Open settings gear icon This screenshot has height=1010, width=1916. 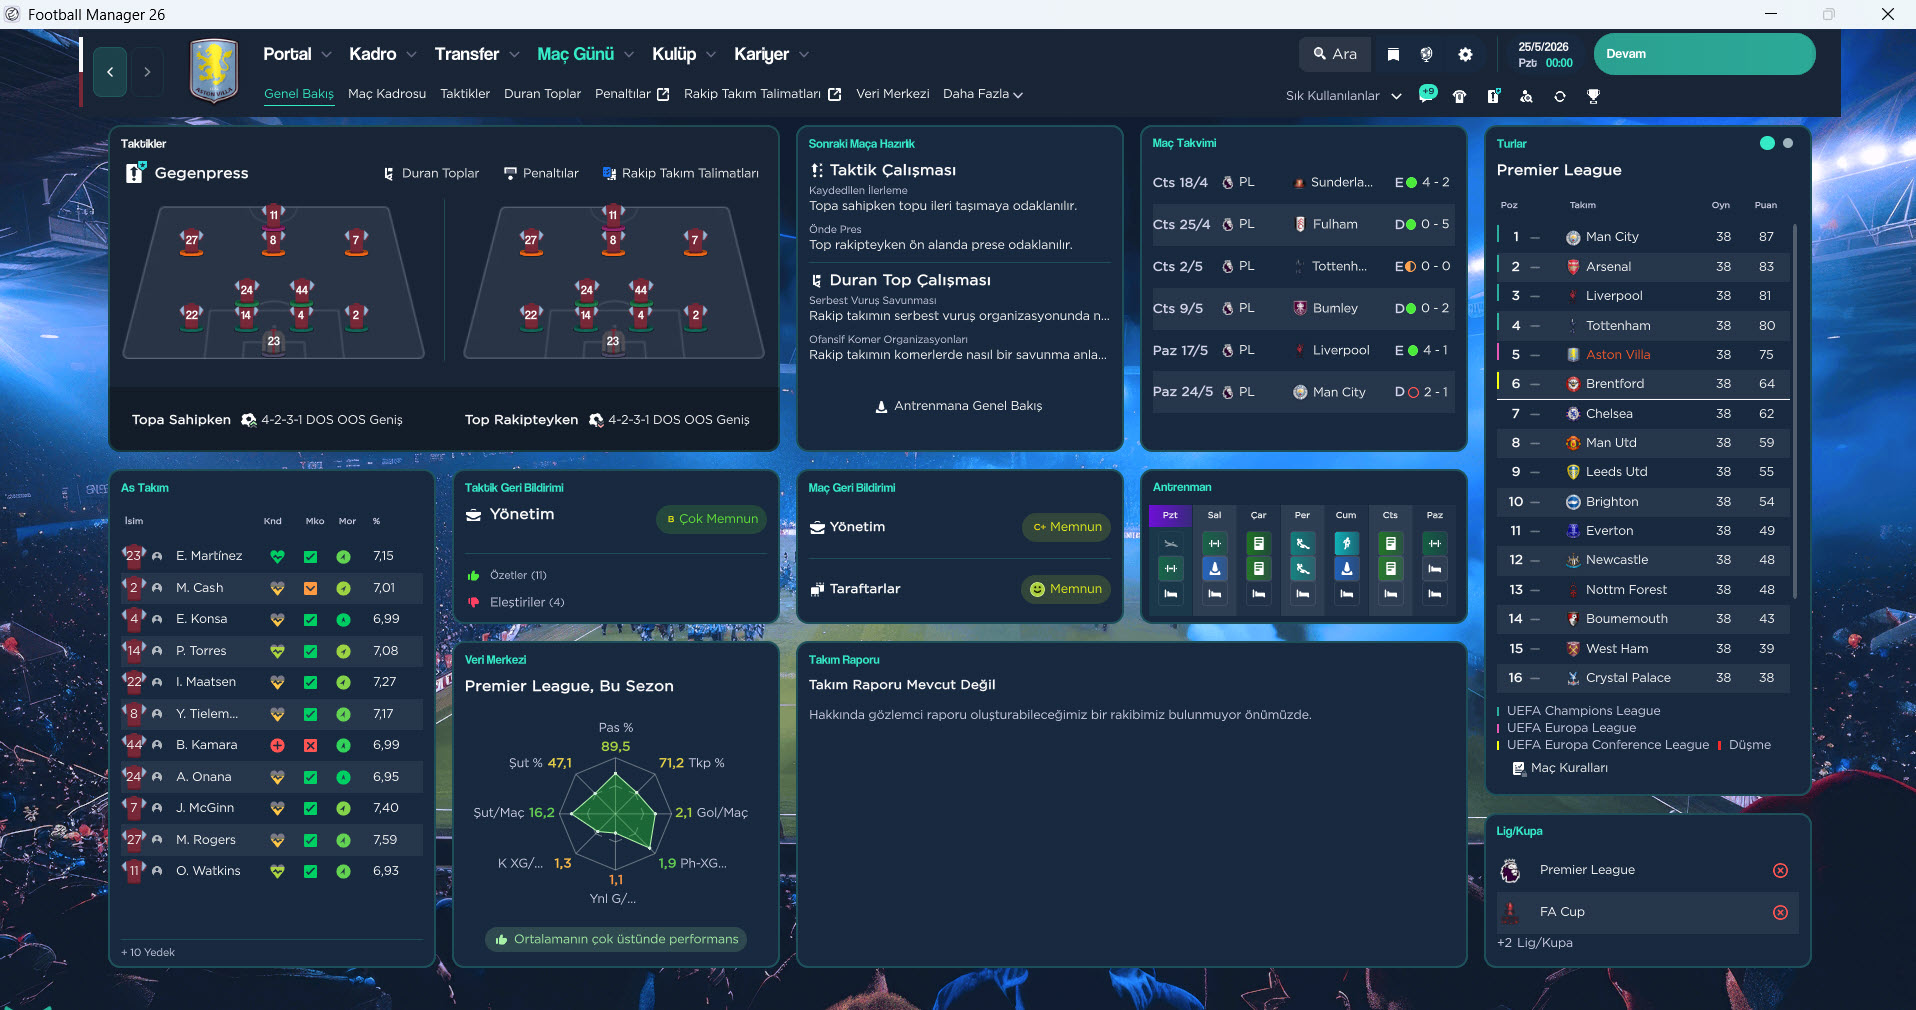pos(1465,55)
